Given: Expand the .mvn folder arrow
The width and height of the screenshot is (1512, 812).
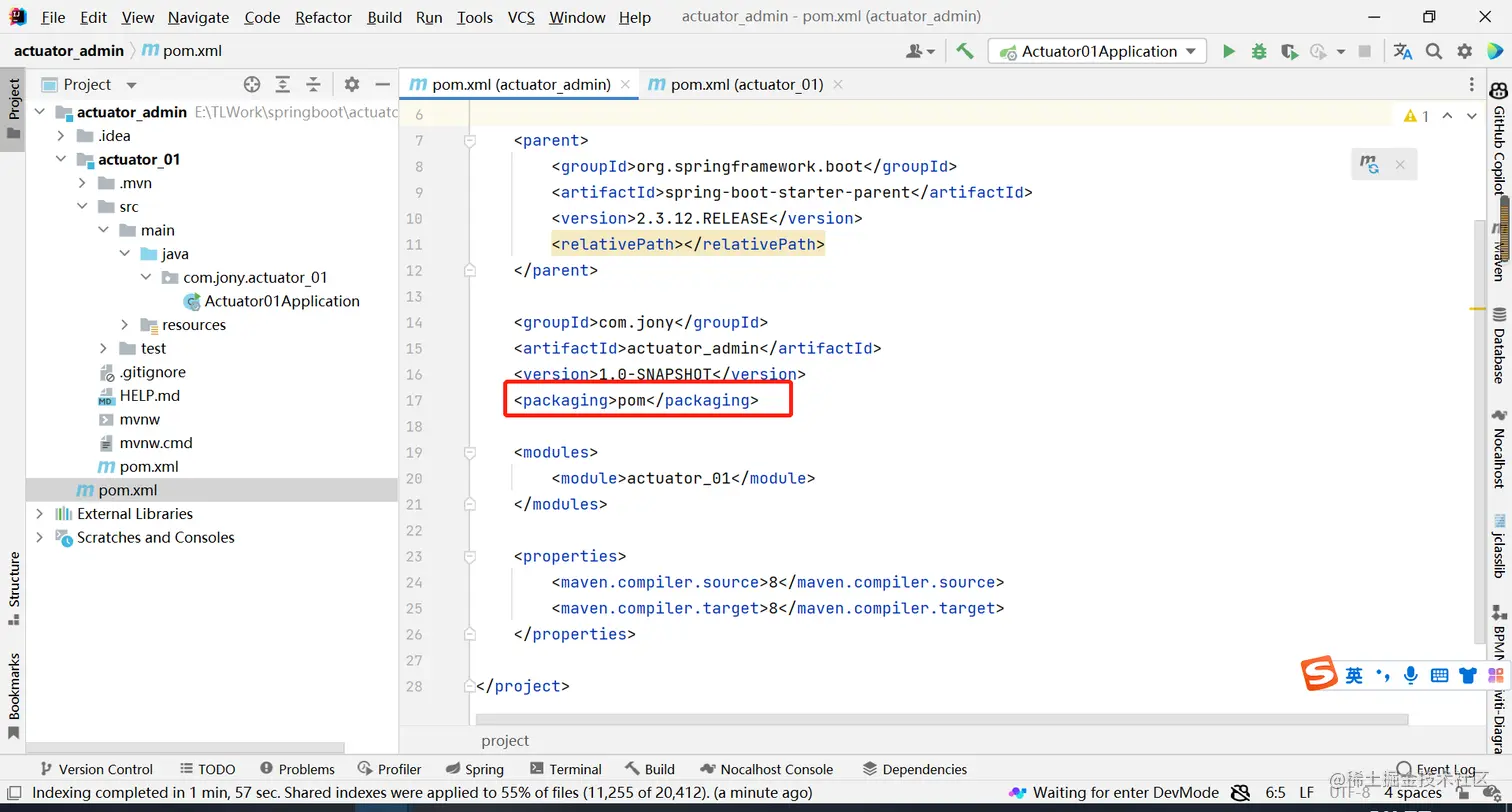Looking at the screenshot, I should (x=82, y=183).
